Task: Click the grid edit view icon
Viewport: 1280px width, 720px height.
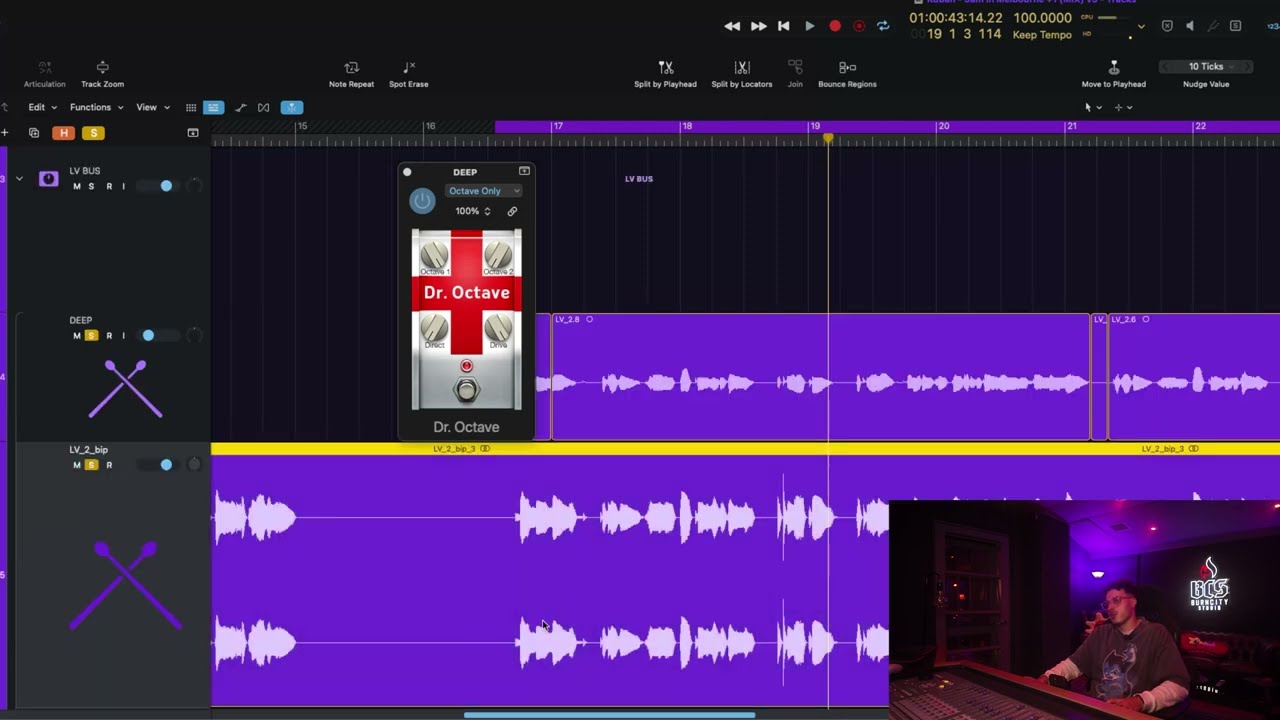Action: 191,107
